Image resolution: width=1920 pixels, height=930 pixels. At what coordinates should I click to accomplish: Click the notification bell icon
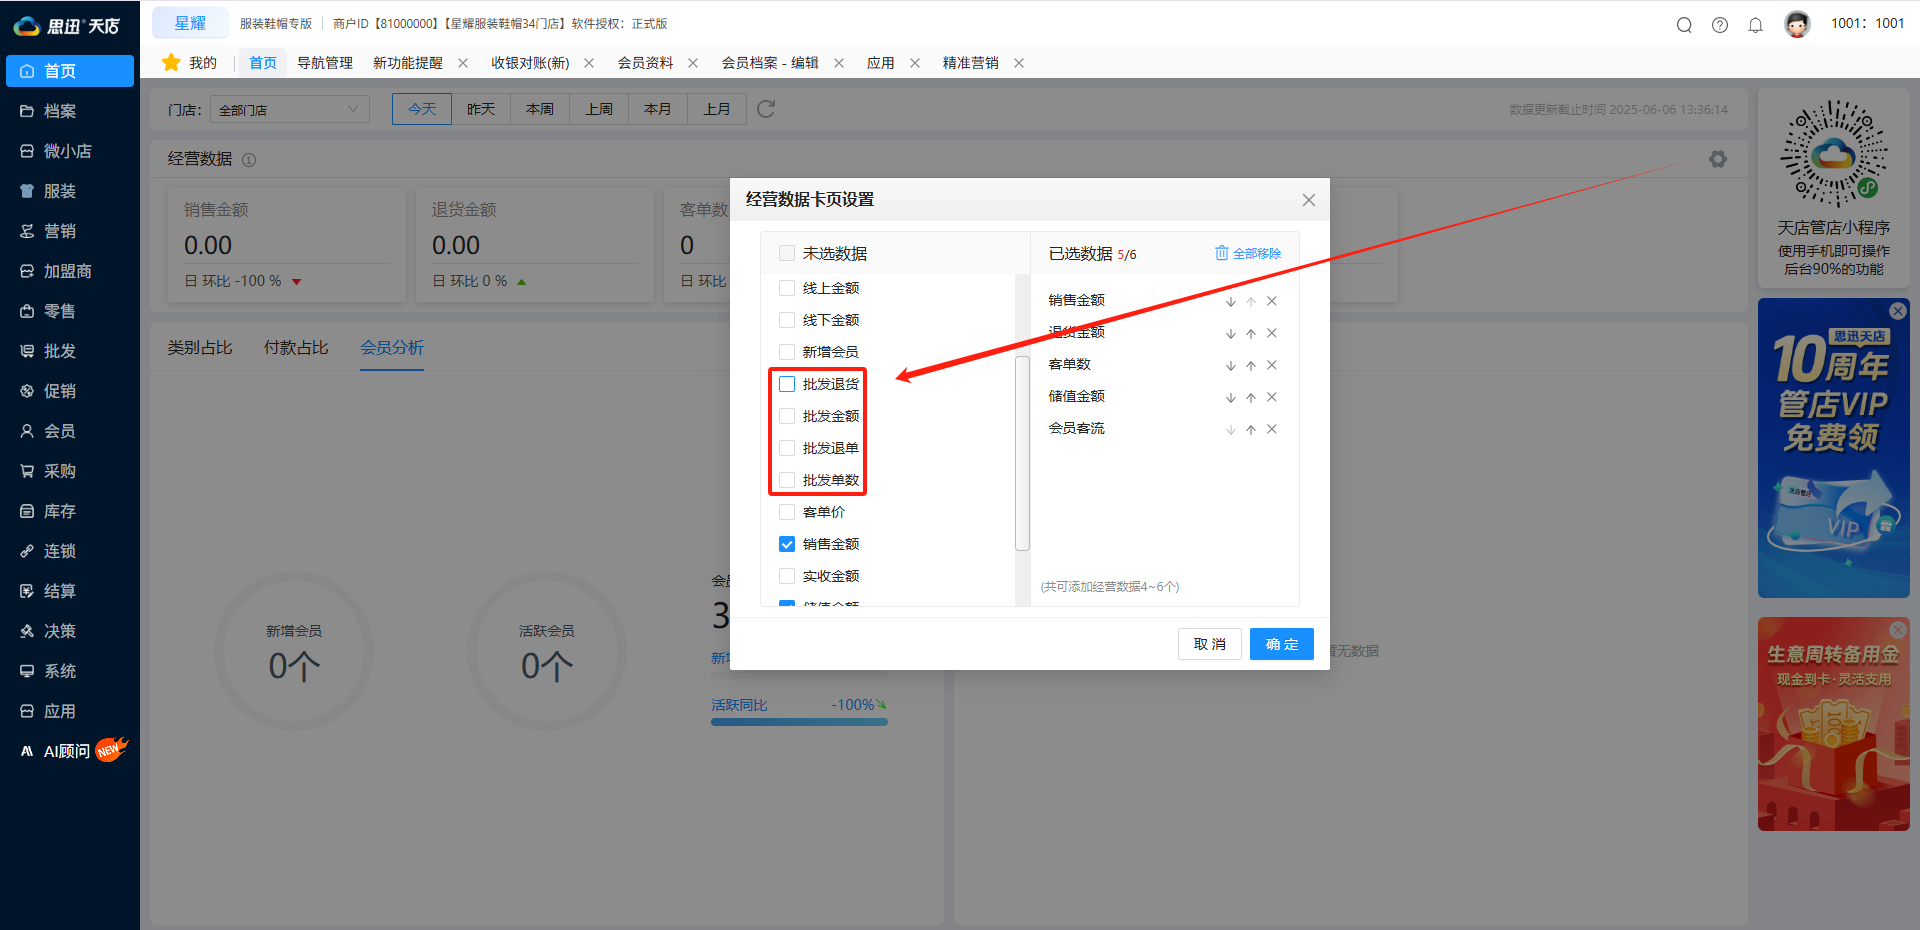click(x=1756, y=25)
